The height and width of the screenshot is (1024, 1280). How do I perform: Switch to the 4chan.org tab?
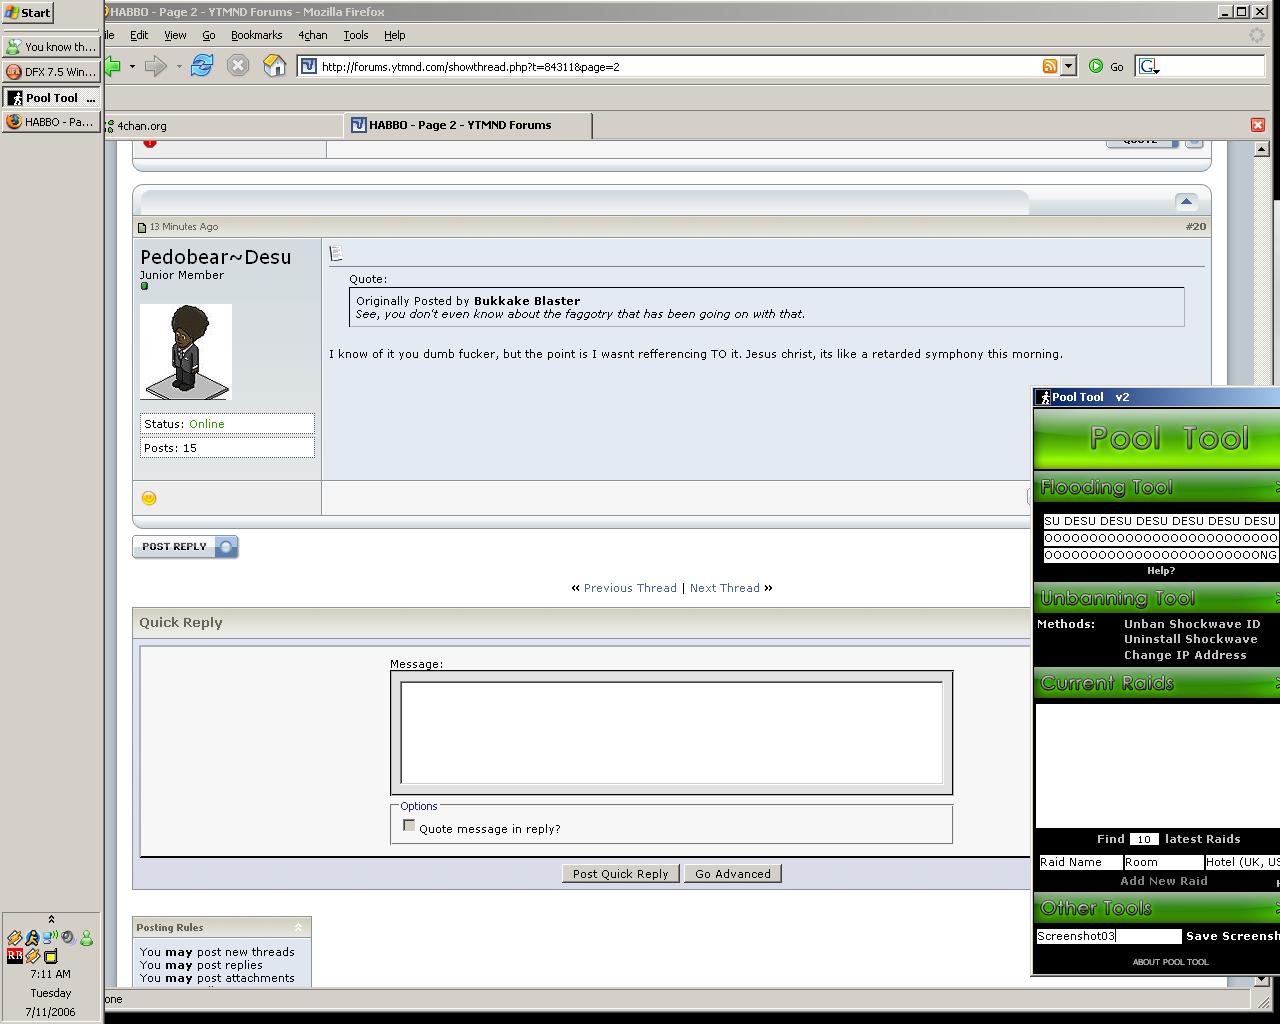(x=224, y=126)
